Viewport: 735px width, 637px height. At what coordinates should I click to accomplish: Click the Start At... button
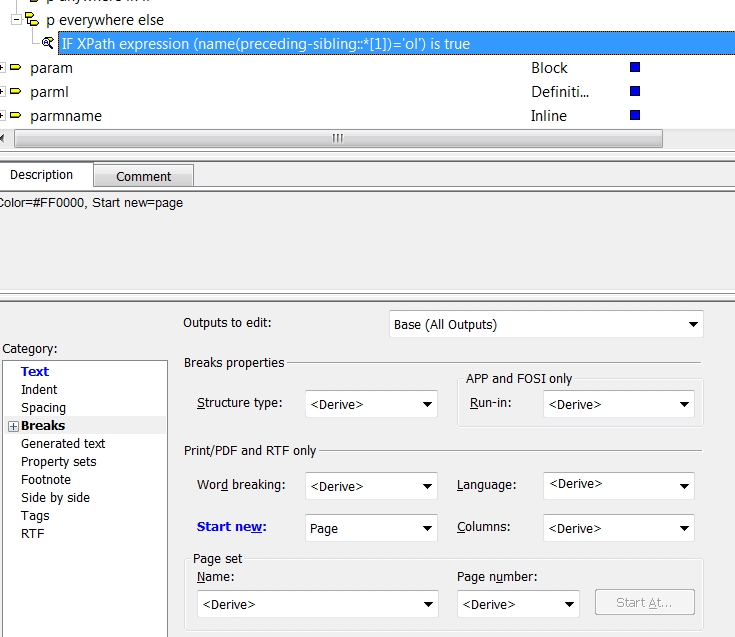645,602
